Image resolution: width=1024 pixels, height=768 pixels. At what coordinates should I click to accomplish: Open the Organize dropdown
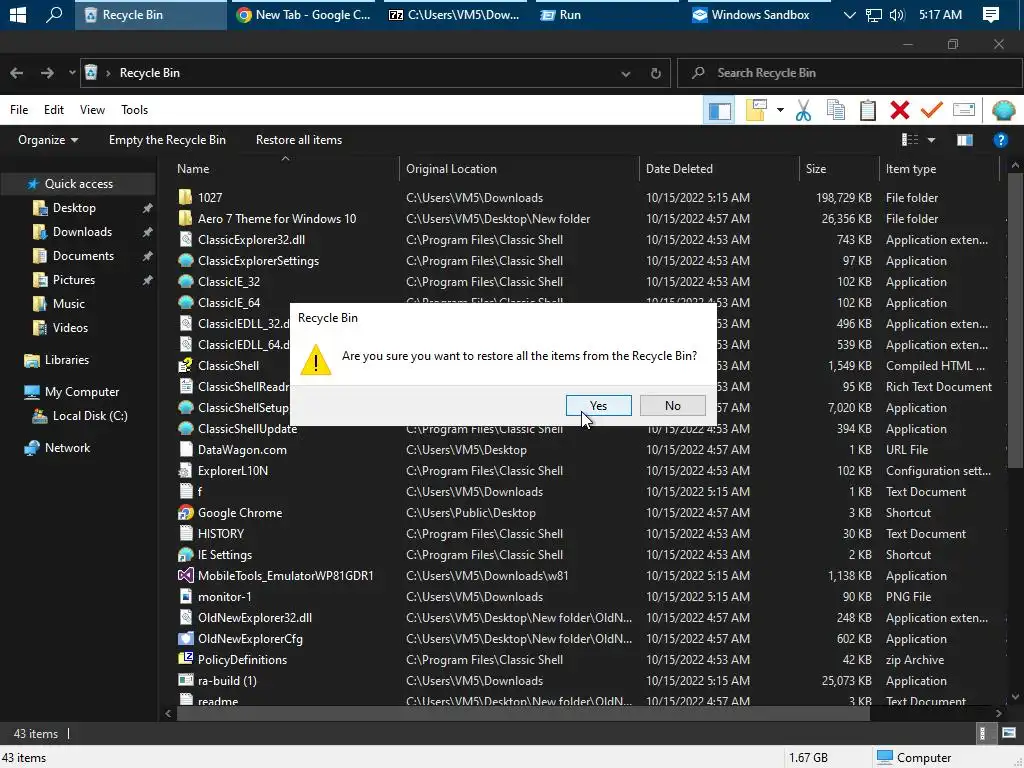click(x=48, y=140)
